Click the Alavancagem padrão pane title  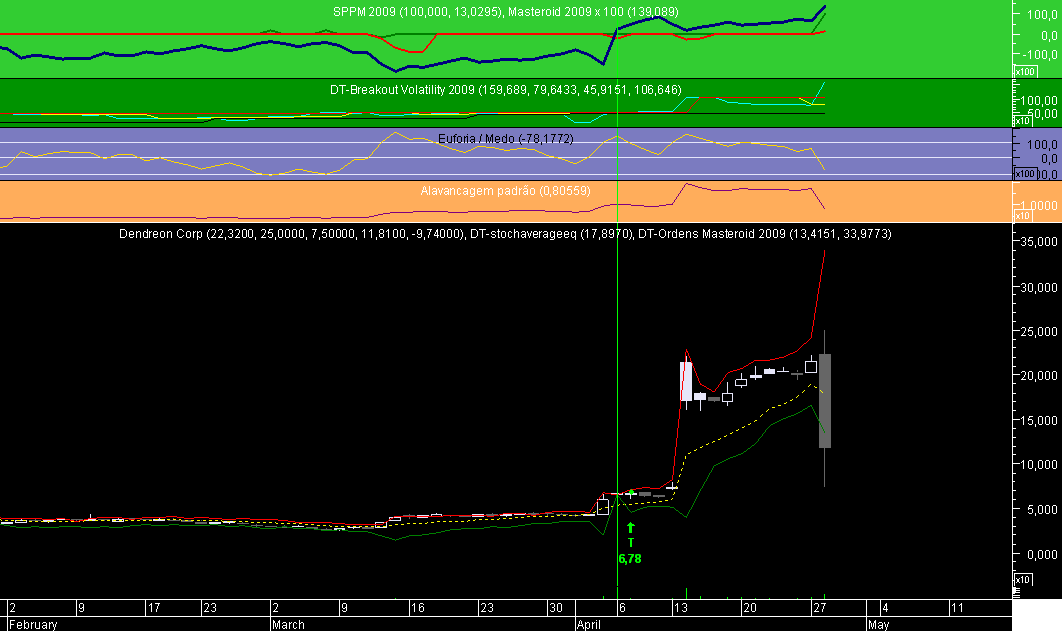click(x=505, y=191)
